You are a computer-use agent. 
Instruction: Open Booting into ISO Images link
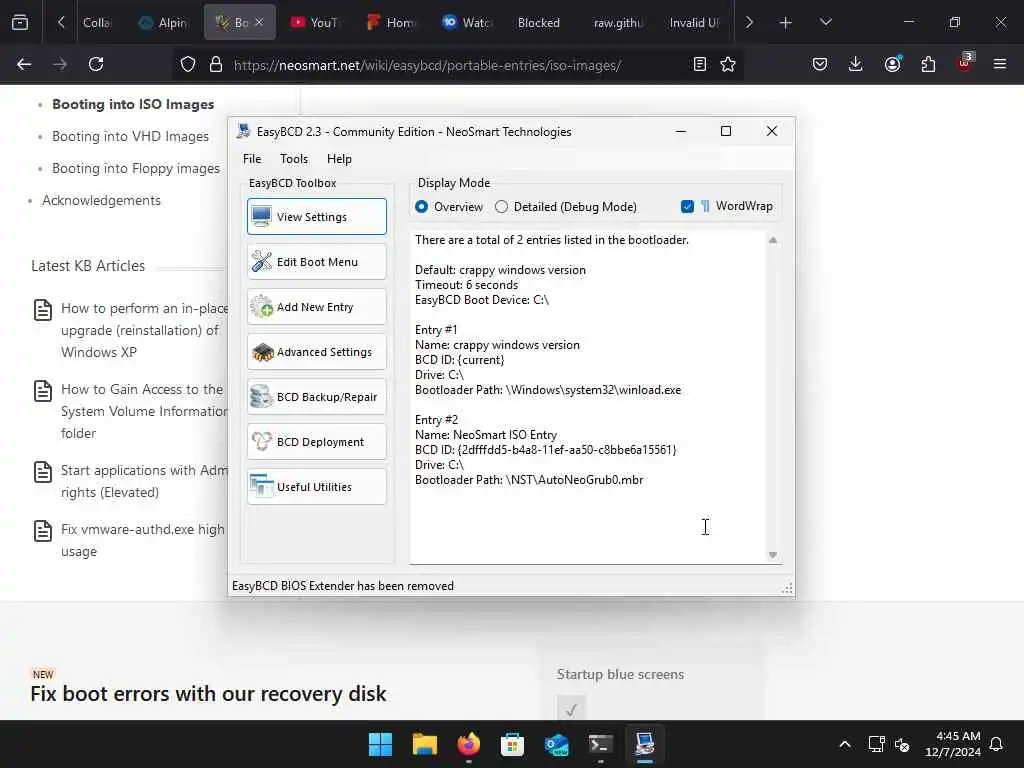[x=133, y=104]
